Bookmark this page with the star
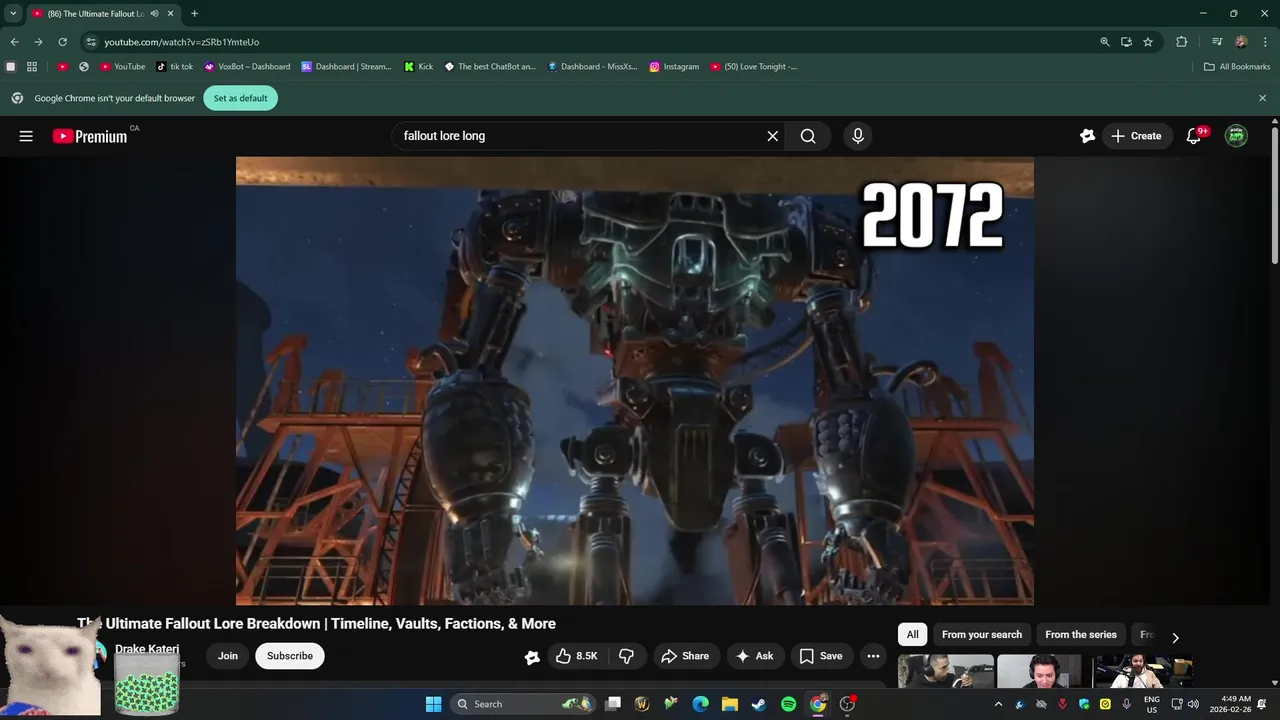The image size is (1280, 720). pyautogui.click(x=1148, y=42)
